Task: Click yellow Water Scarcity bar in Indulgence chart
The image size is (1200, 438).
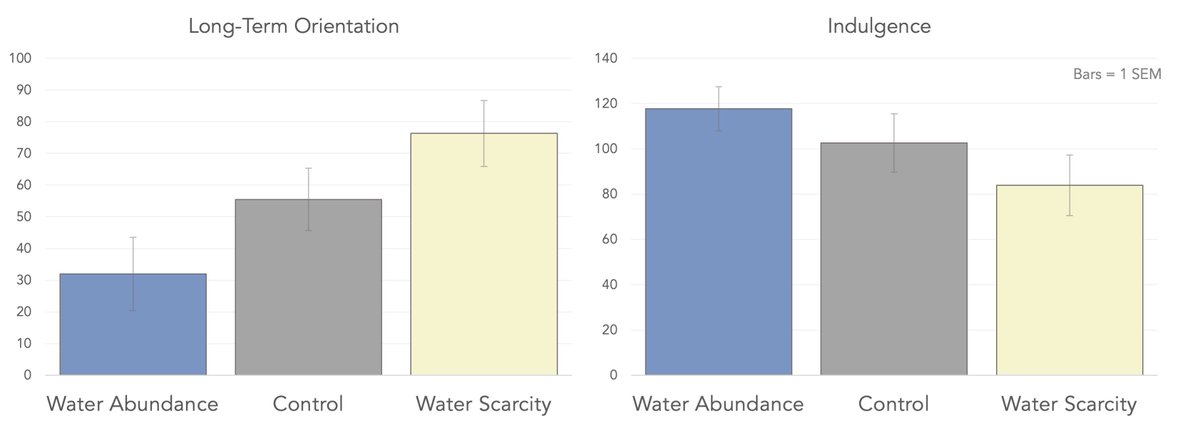Action: click(1069, 285)
